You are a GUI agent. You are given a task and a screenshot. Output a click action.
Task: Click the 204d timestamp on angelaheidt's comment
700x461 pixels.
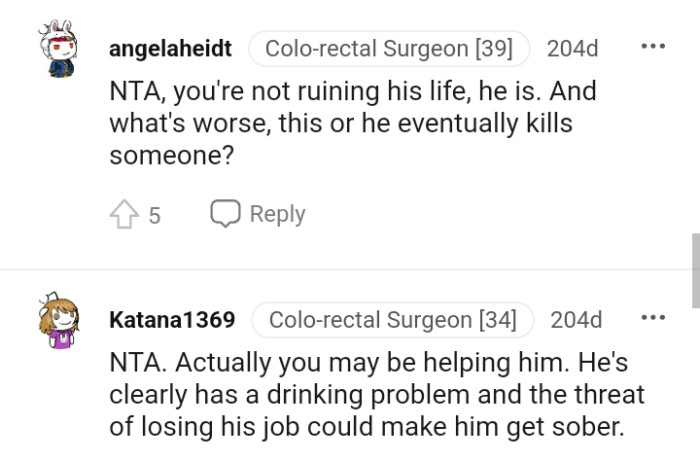click(573, 48)
